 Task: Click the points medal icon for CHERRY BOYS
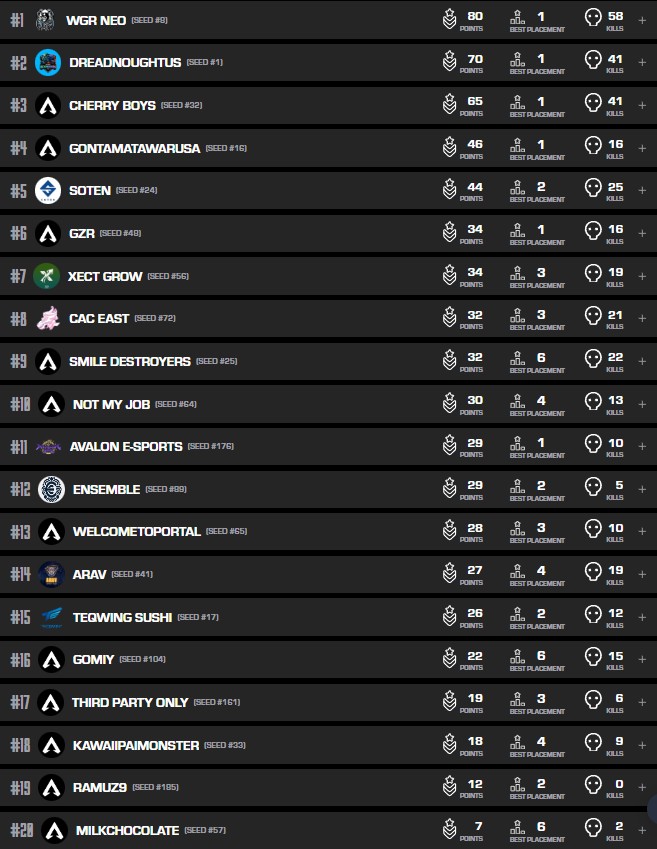450,104
